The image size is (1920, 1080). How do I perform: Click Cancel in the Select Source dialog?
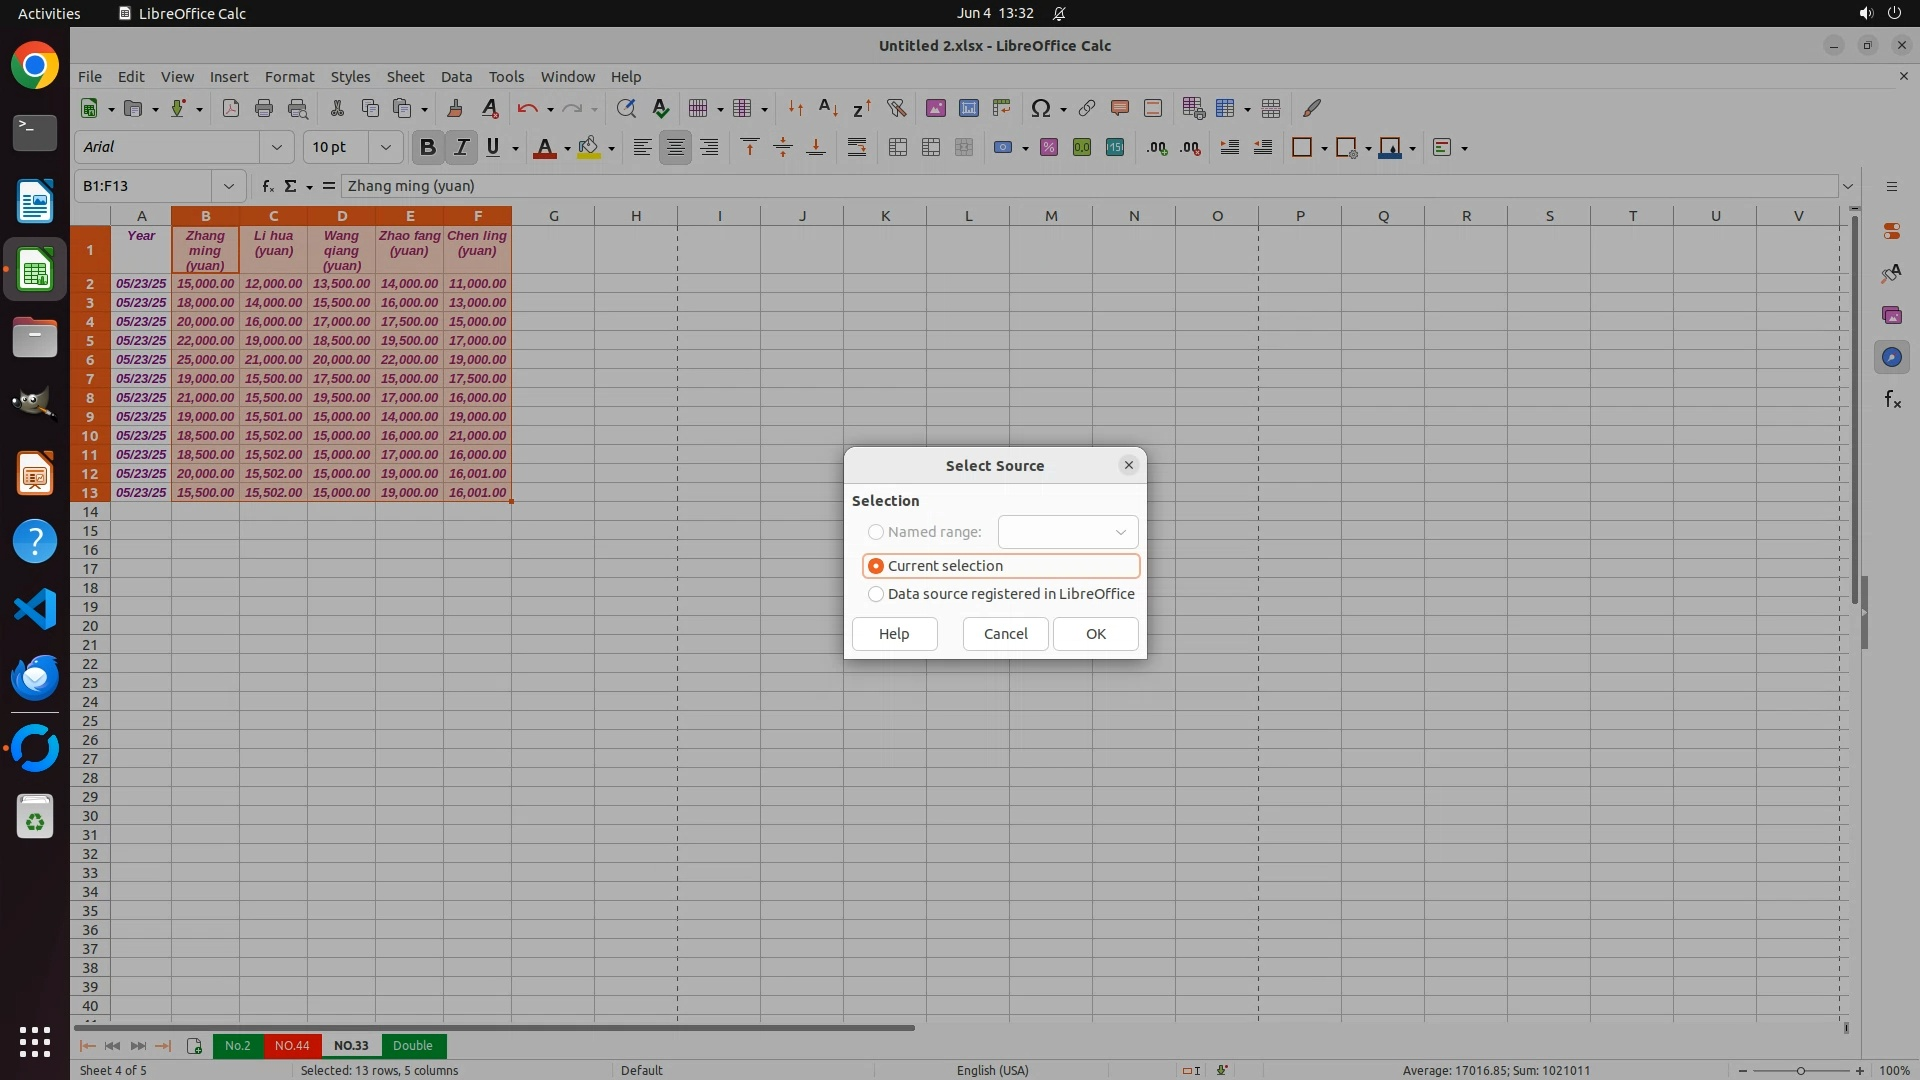point(1005,634)
